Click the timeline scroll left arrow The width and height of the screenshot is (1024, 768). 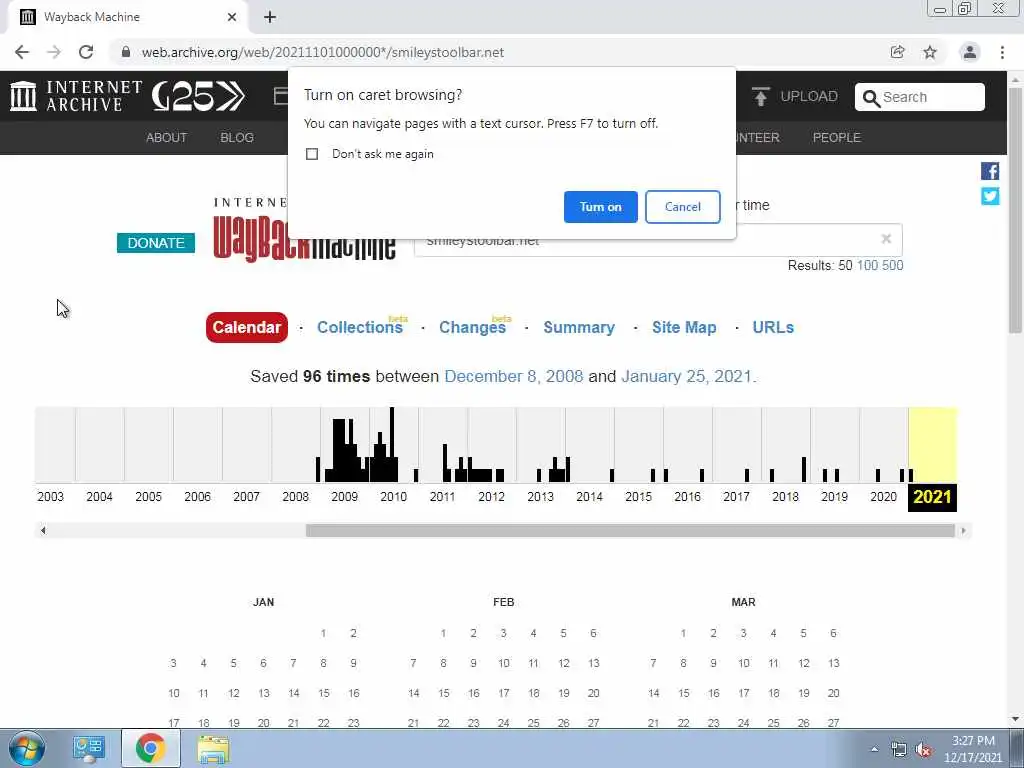click(x=43, y=531)
